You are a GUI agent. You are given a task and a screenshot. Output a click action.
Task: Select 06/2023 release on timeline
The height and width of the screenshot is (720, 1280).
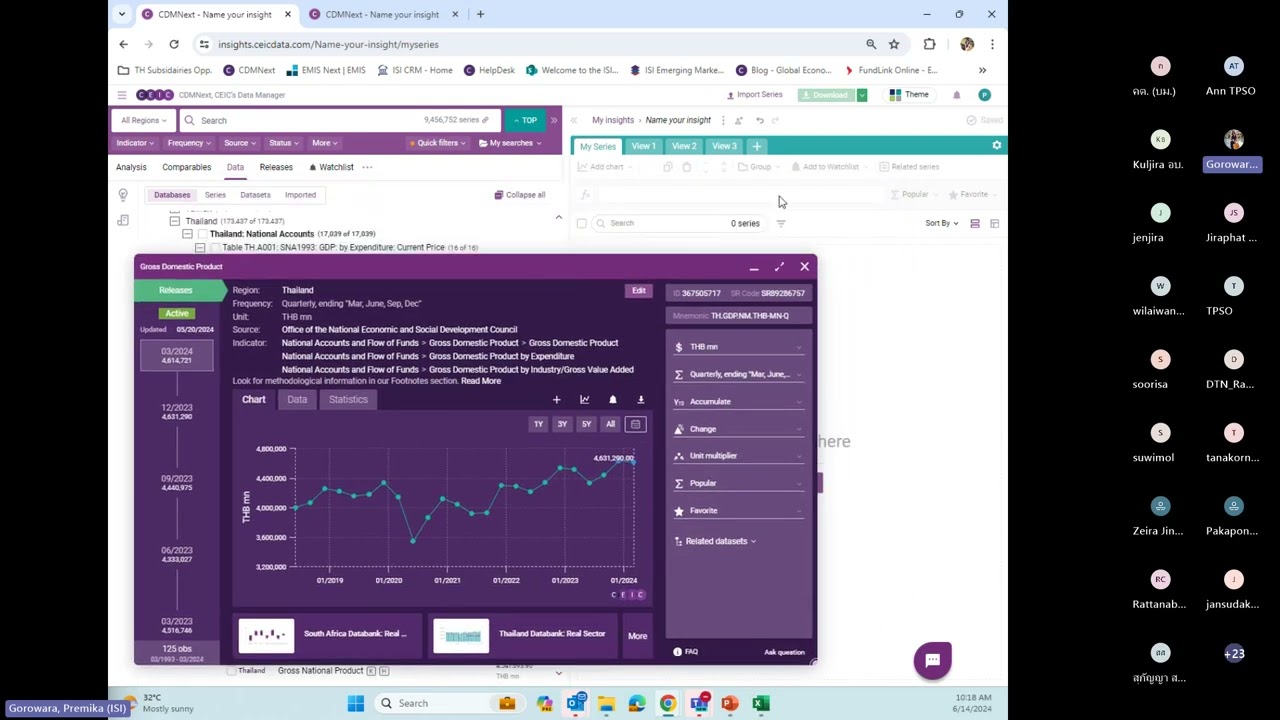177,554
